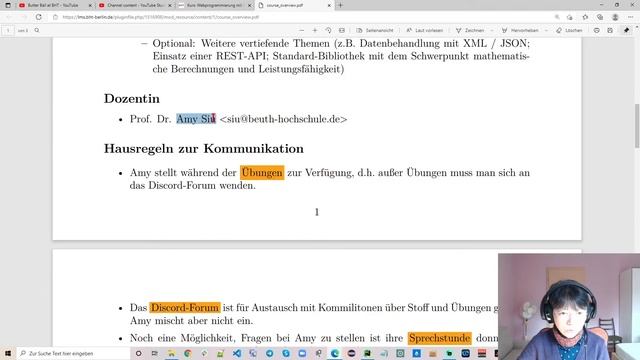The image size is (640, 360).
Task: Click the highlighted text Discord-Forum
Action: tap(185, 307)
